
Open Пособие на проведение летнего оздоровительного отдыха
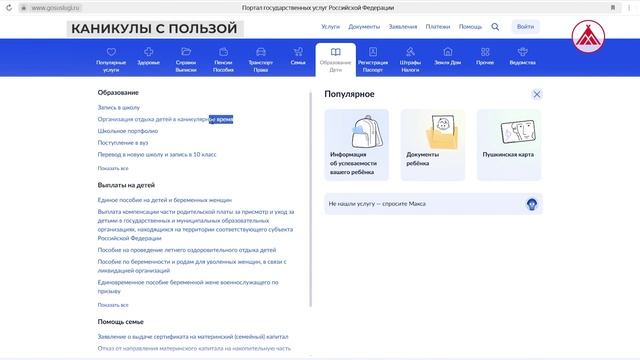(x=187, y=250)
